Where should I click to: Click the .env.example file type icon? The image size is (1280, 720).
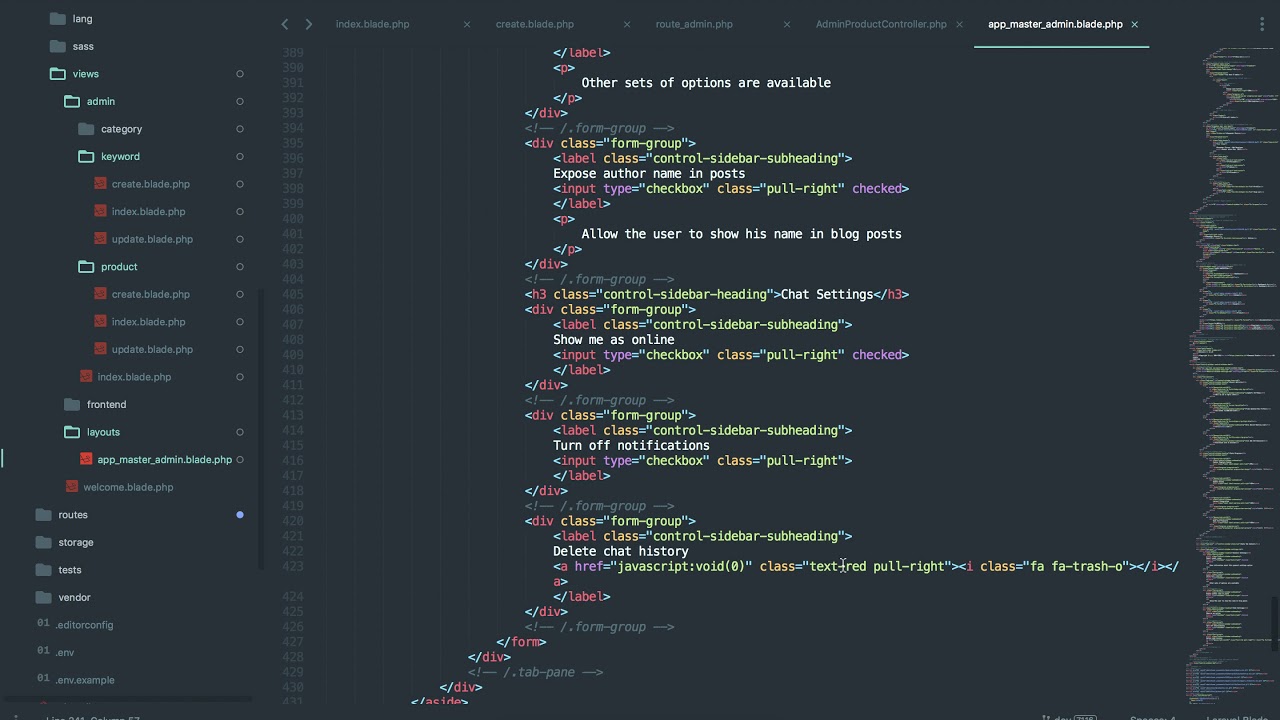[x=43, y=679]
